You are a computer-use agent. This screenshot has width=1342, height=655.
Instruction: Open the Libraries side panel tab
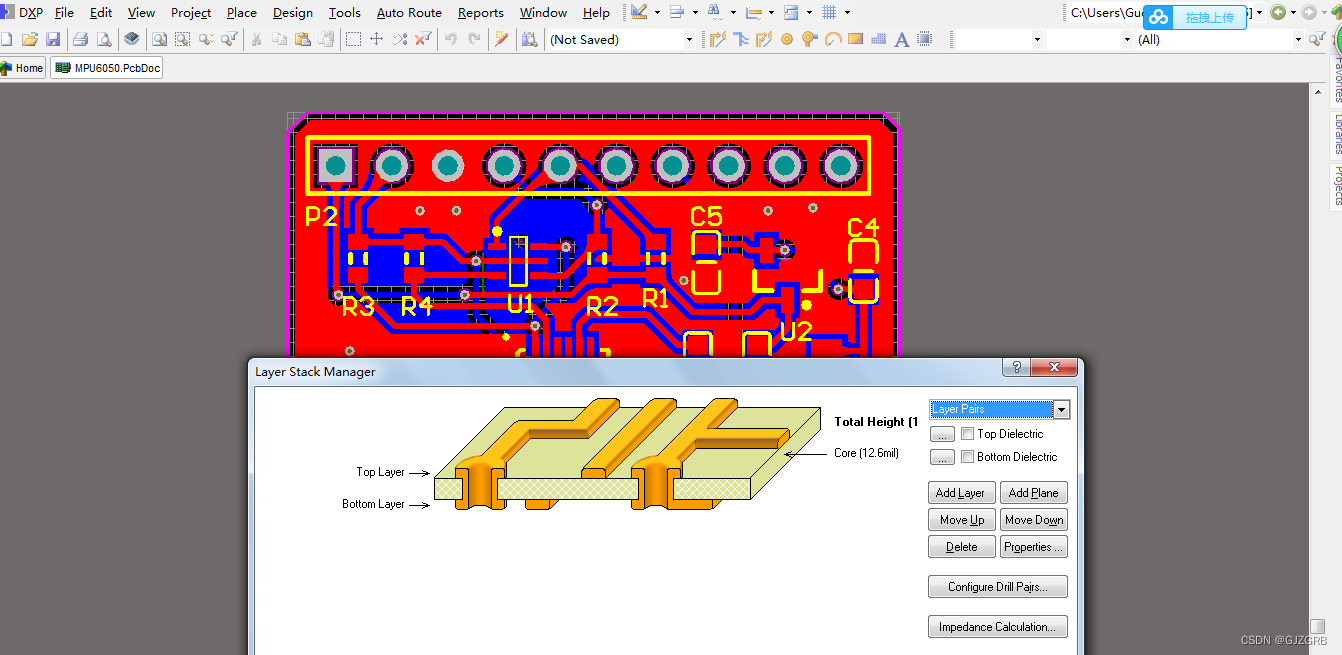tap(1336, 133)
